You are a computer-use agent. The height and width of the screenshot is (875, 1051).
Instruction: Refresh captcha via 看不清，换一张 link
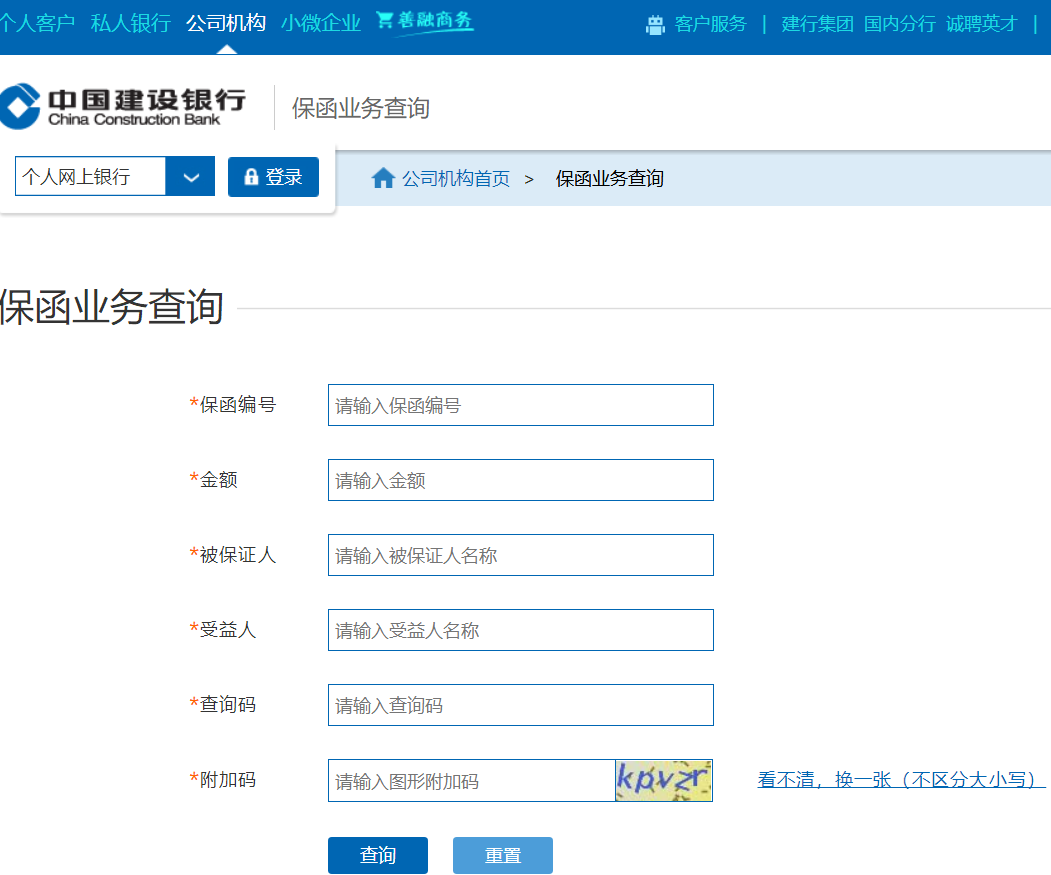tap(901, 780)
